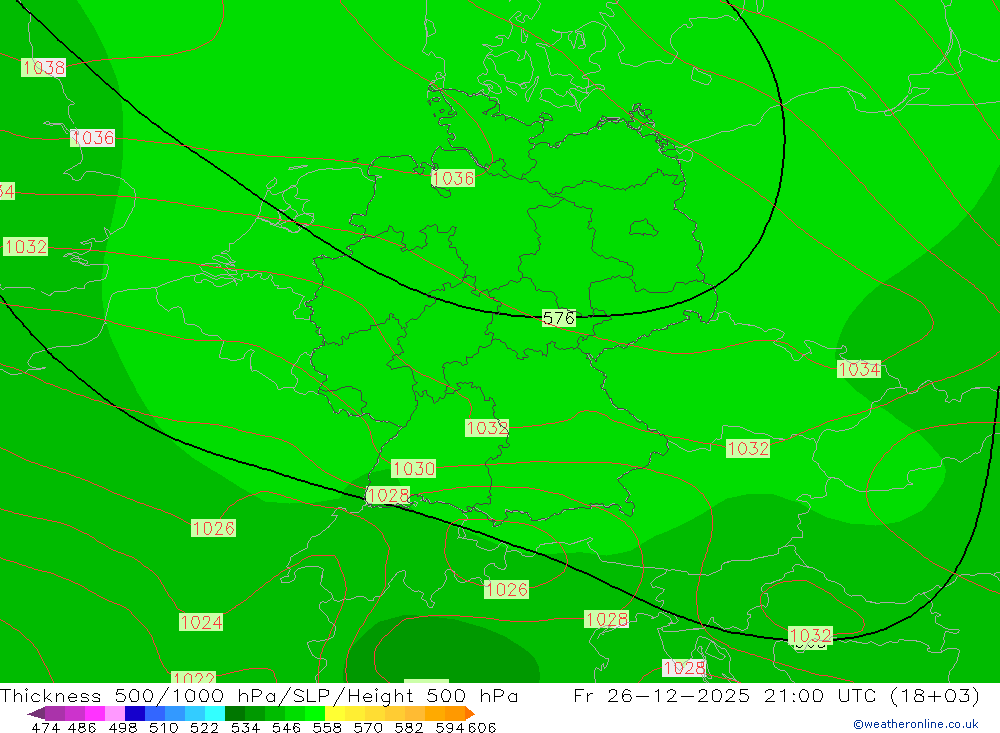
Task: Pick the cyan legend swatch
Action: [215, 713]
